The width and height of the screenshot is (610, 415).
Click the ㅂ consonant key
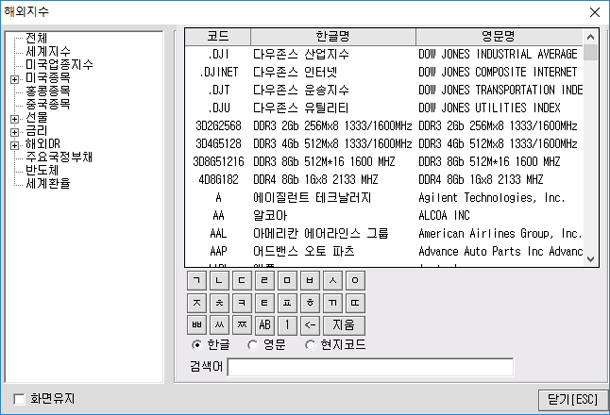[310, 281]
